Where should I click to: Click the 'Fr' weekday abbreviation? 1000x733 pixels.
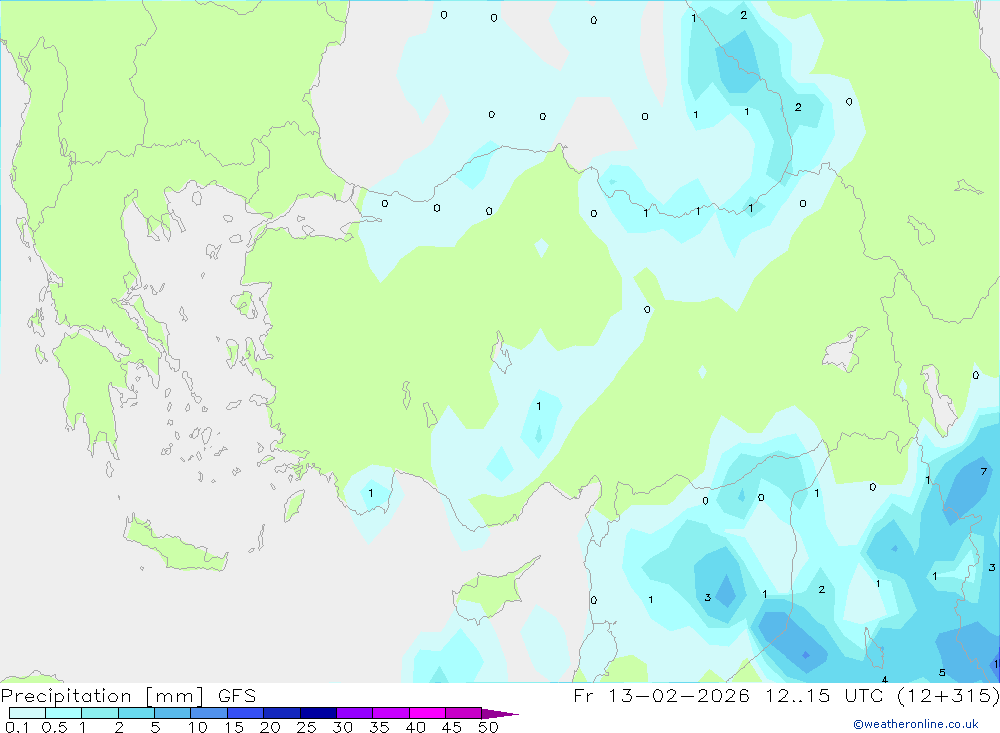coord(584,695)
